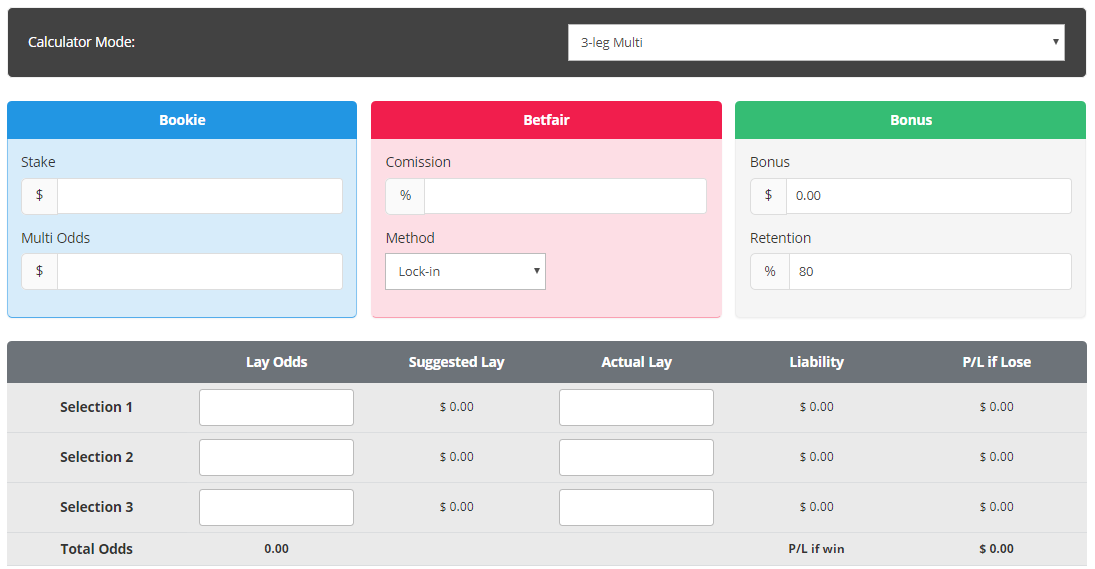The image size is (1095, 569).
Task: Click Selection 2 Actual Lay field
Action: pos(636,457)
